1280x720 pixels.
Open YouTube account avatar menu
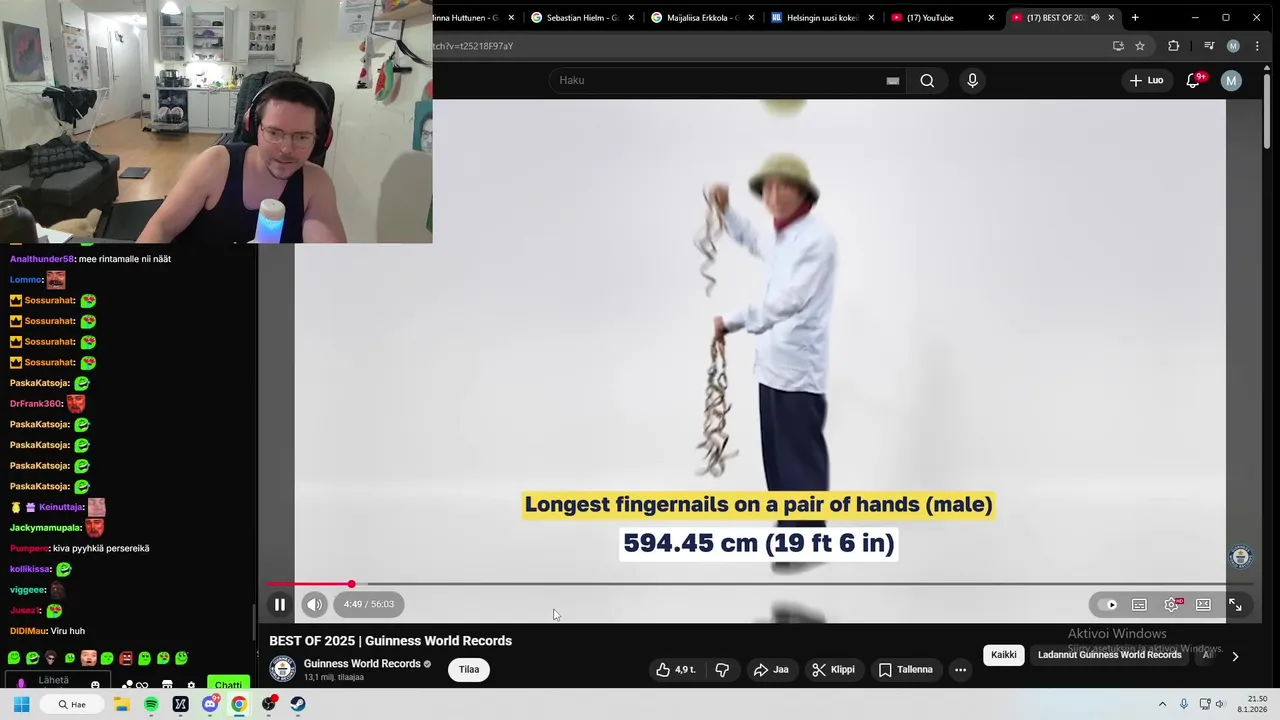(x=1231, y=80)
